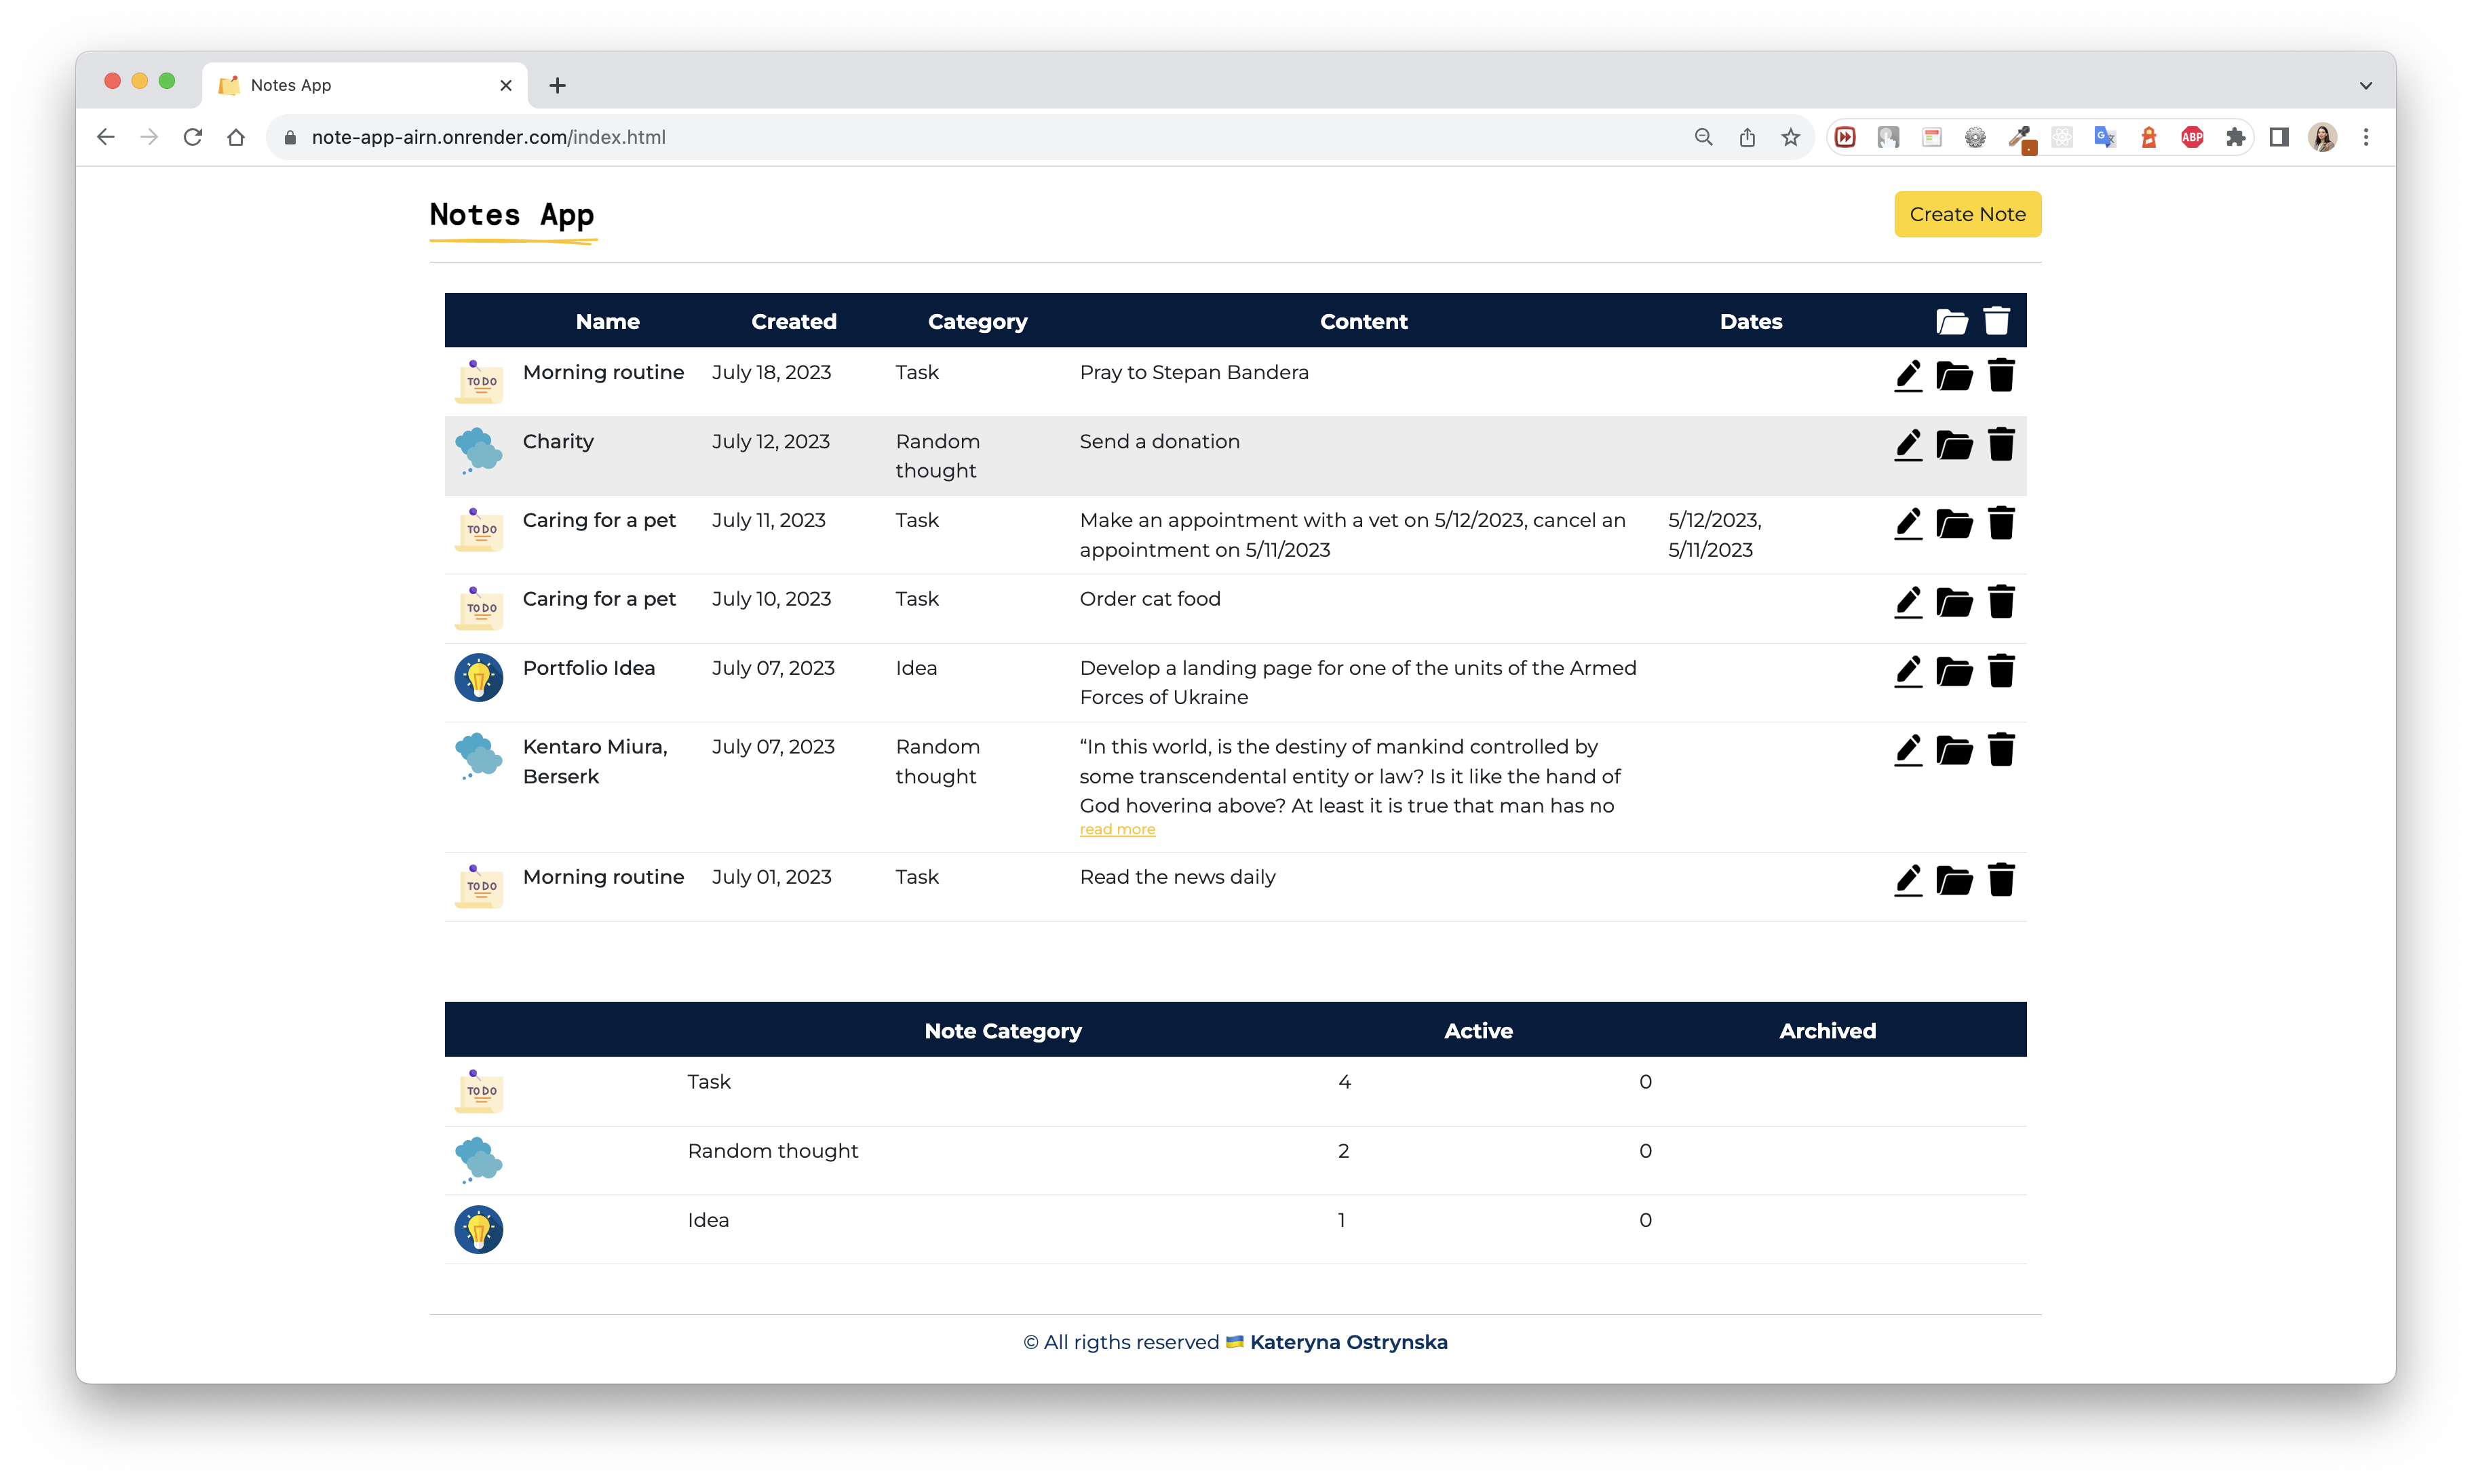Bookmark this page with the star

pyautogui.click(x=1790, y=137)
